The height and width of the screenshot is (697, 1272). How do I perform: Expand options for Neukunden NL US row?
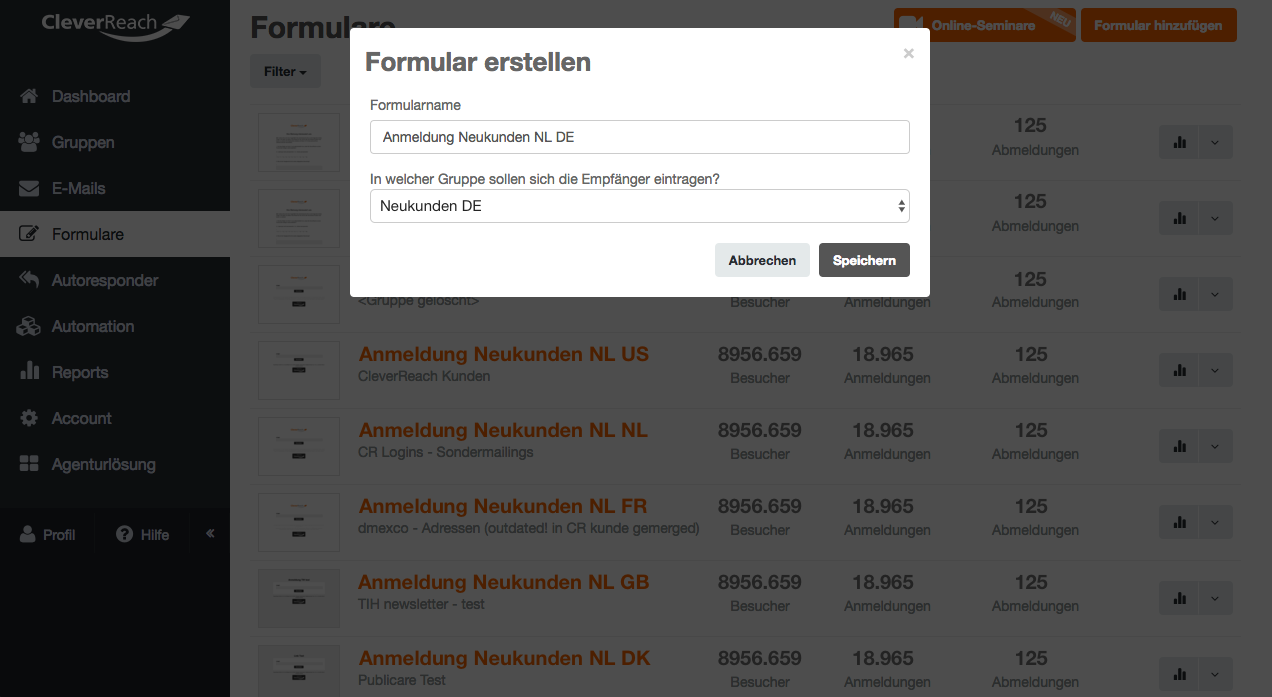click(x=1216, y=370)
